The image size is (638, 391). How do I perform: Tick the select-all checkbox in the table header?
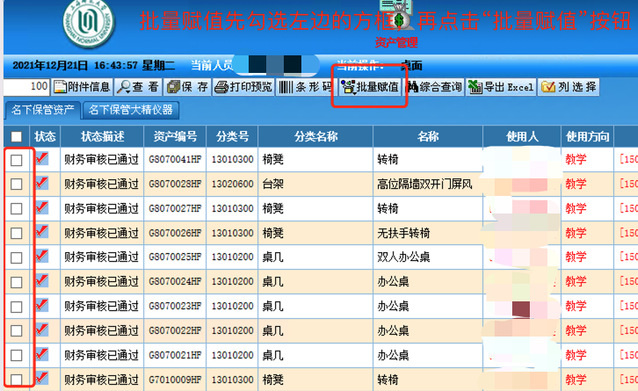coord(17,137)
